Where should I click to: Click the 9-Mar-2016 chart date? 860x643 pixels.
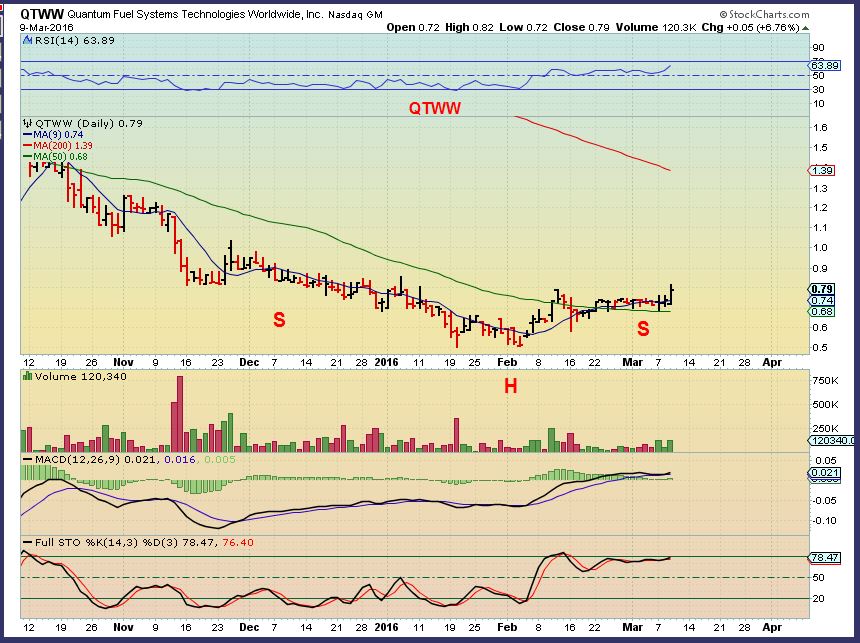pos(47,27)
